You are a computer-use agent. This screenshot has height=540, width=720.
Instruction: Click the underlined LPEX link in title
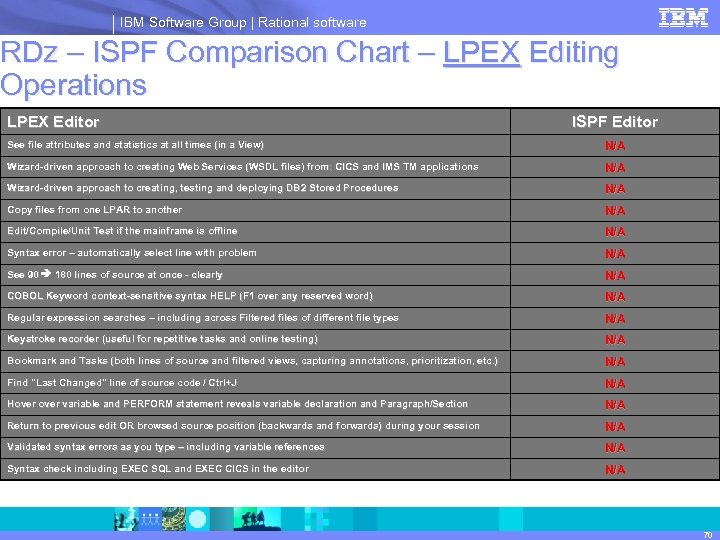[482, 52]
